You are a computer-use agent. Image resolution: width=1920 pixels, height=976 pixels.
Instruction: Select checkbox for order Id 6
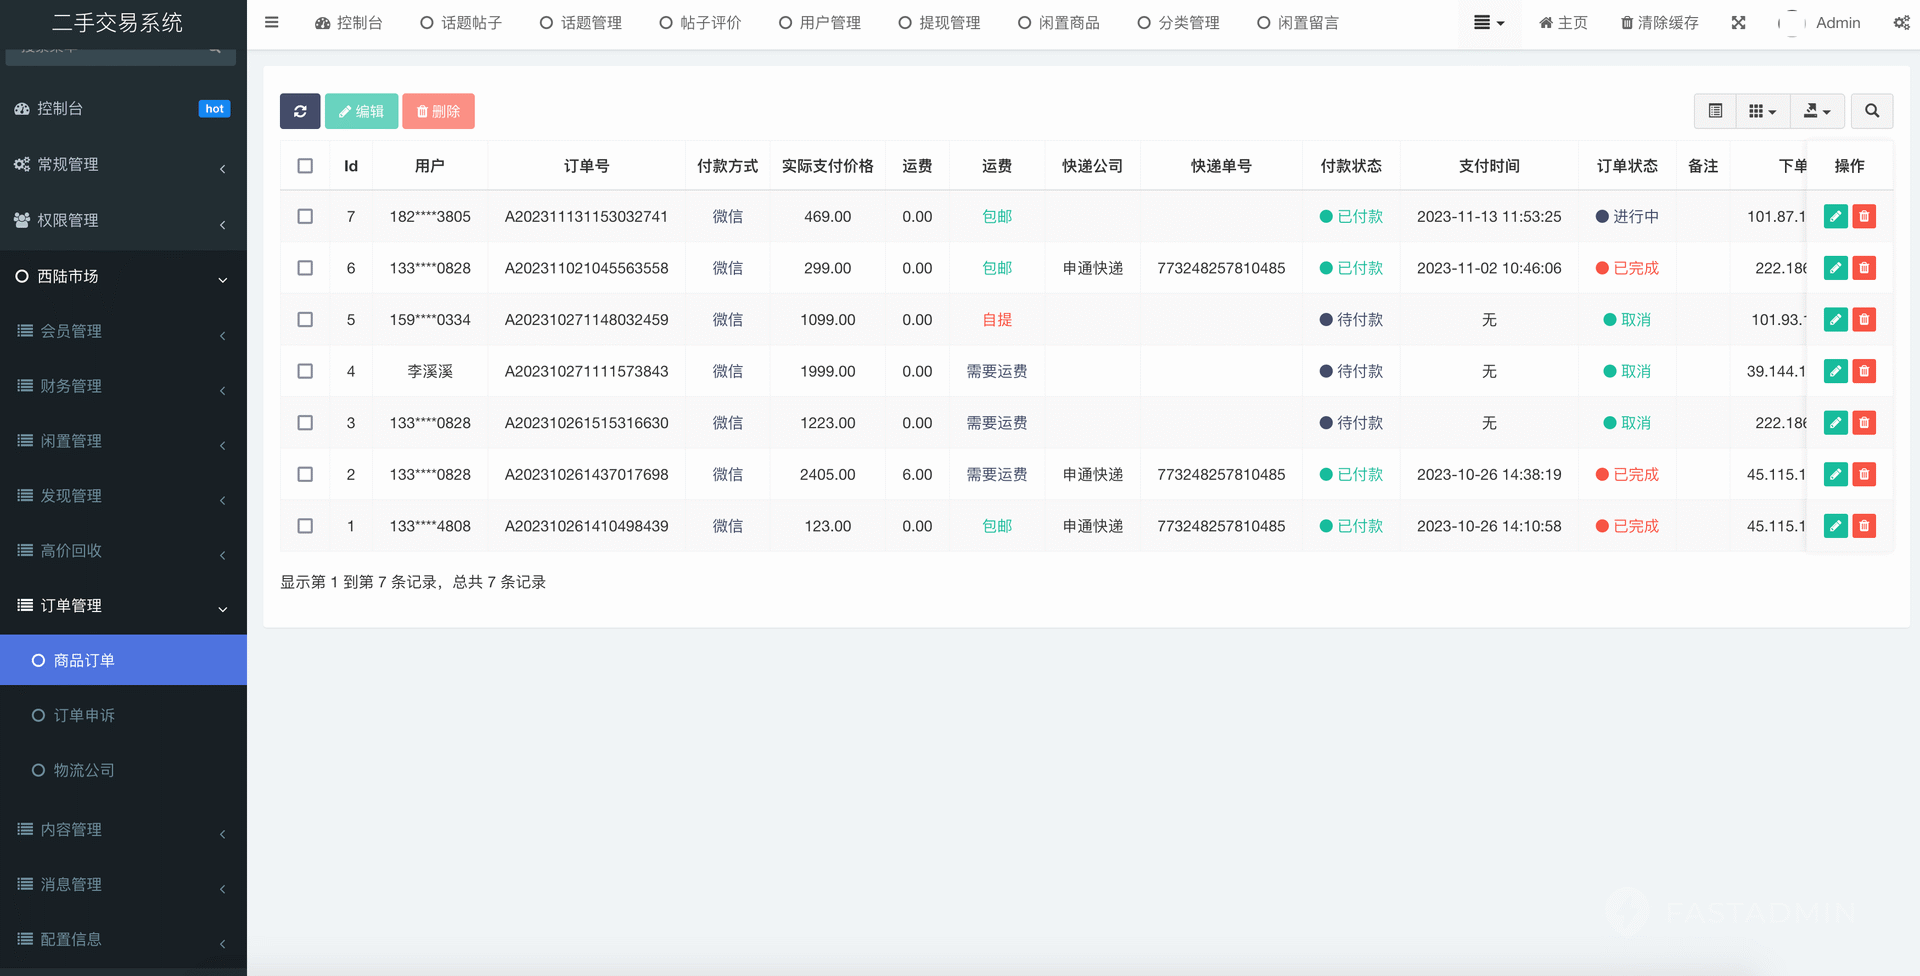tap(305, 268)
